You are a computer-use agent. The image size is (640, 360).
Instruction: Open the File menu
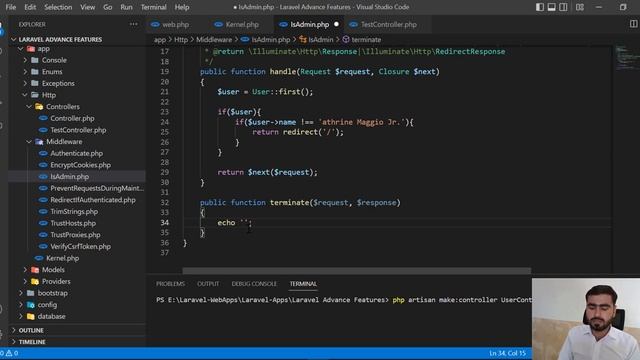tap(11, 7)
